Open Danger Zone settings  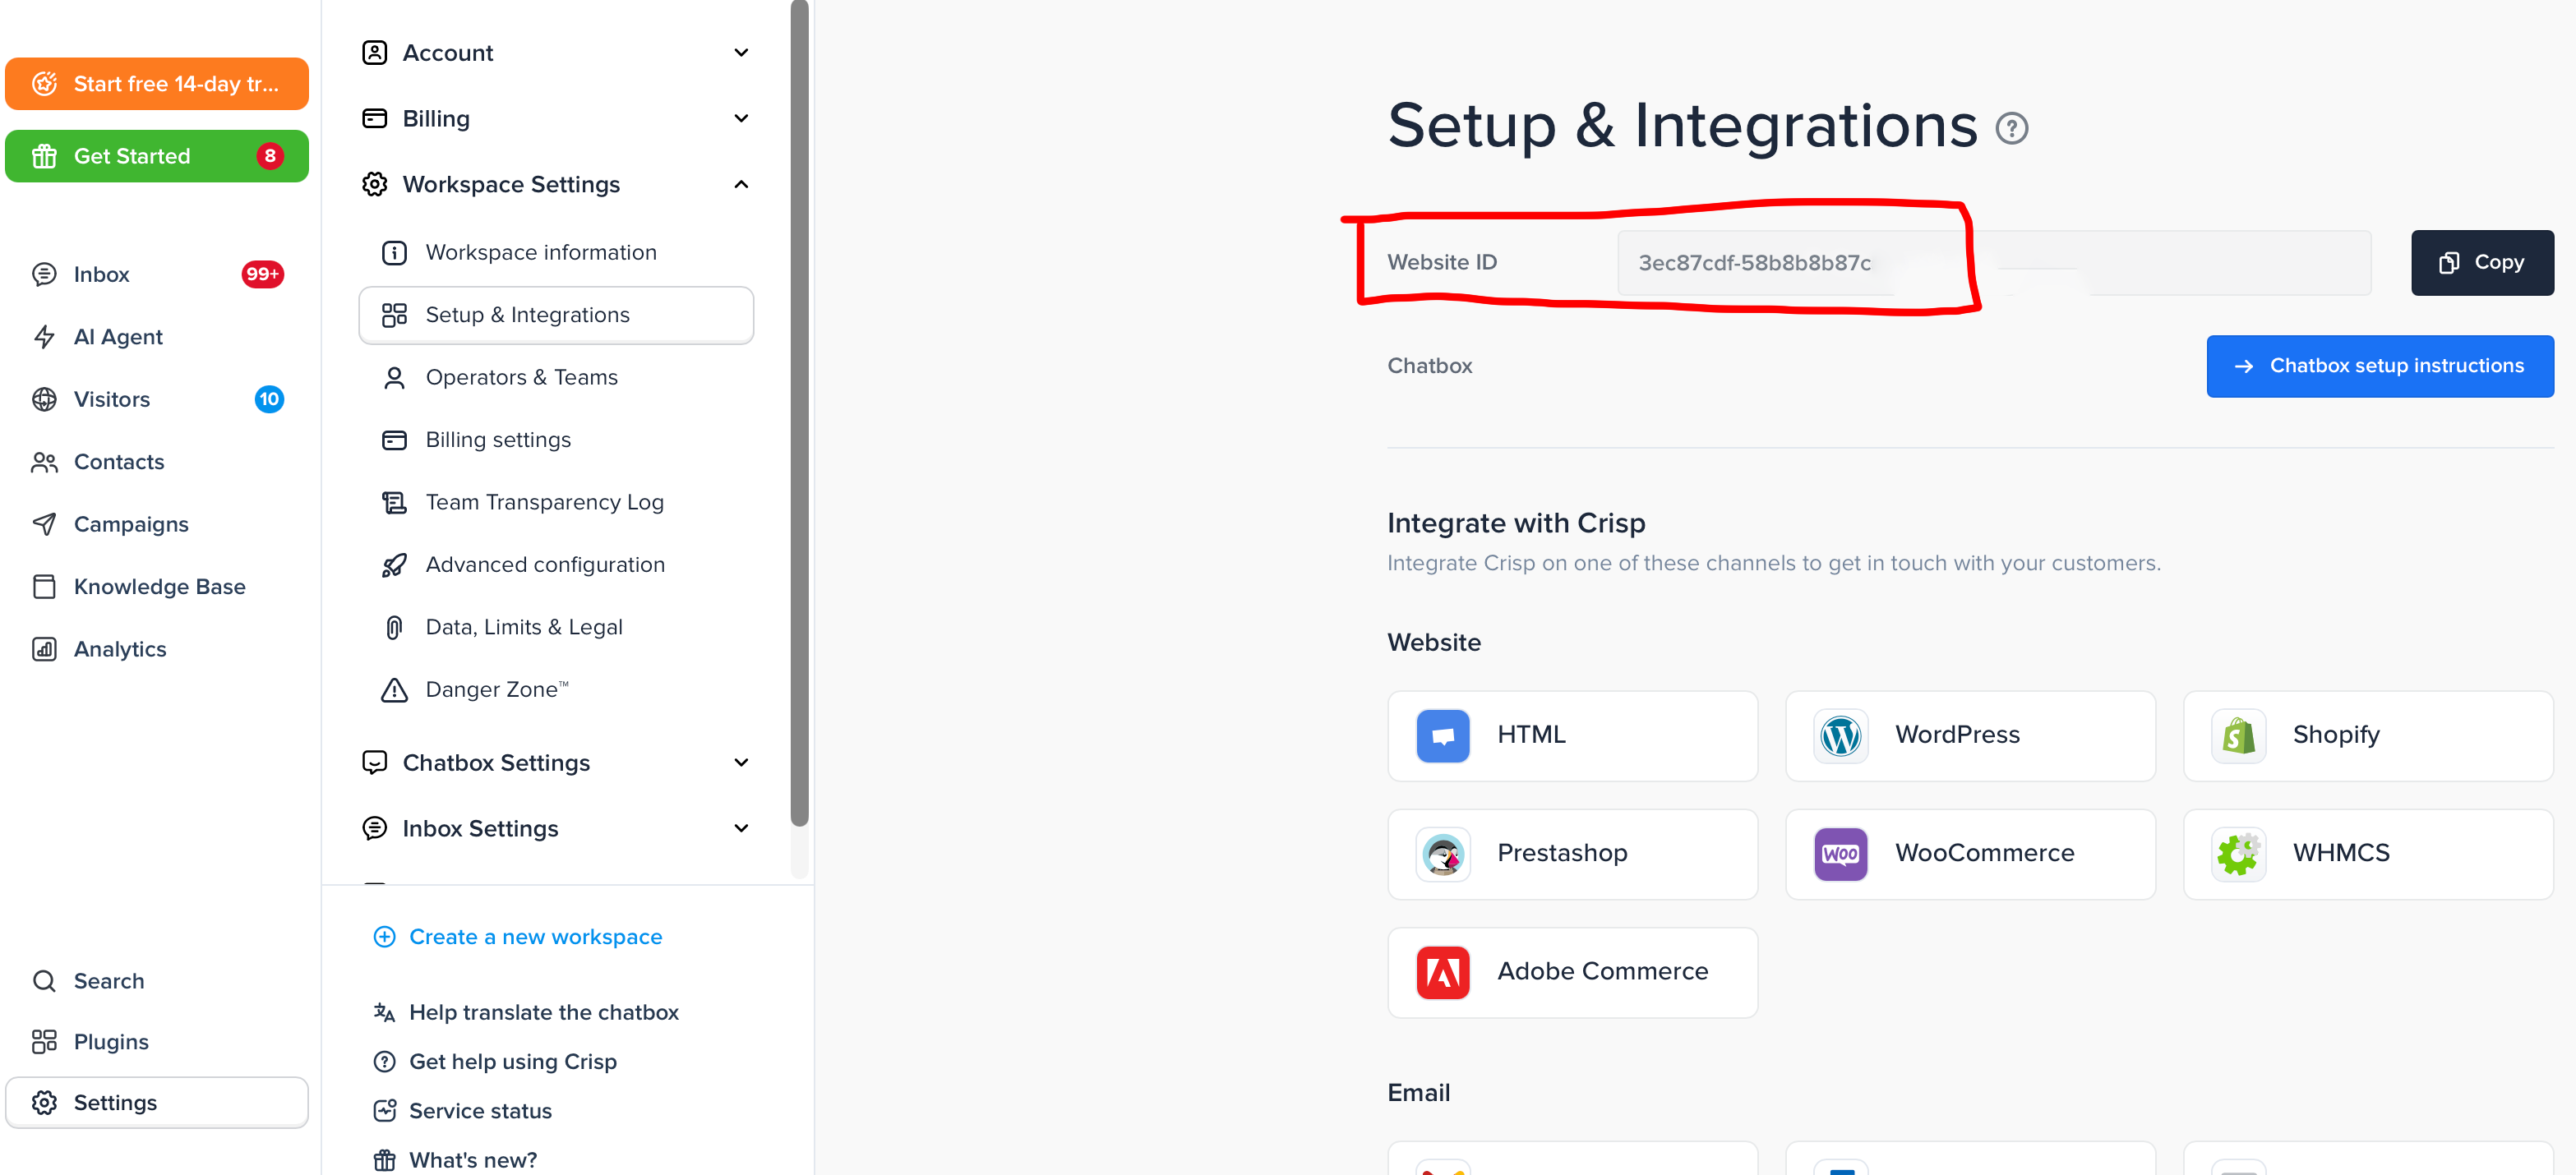pyautogui.click(x=556, y=690)
